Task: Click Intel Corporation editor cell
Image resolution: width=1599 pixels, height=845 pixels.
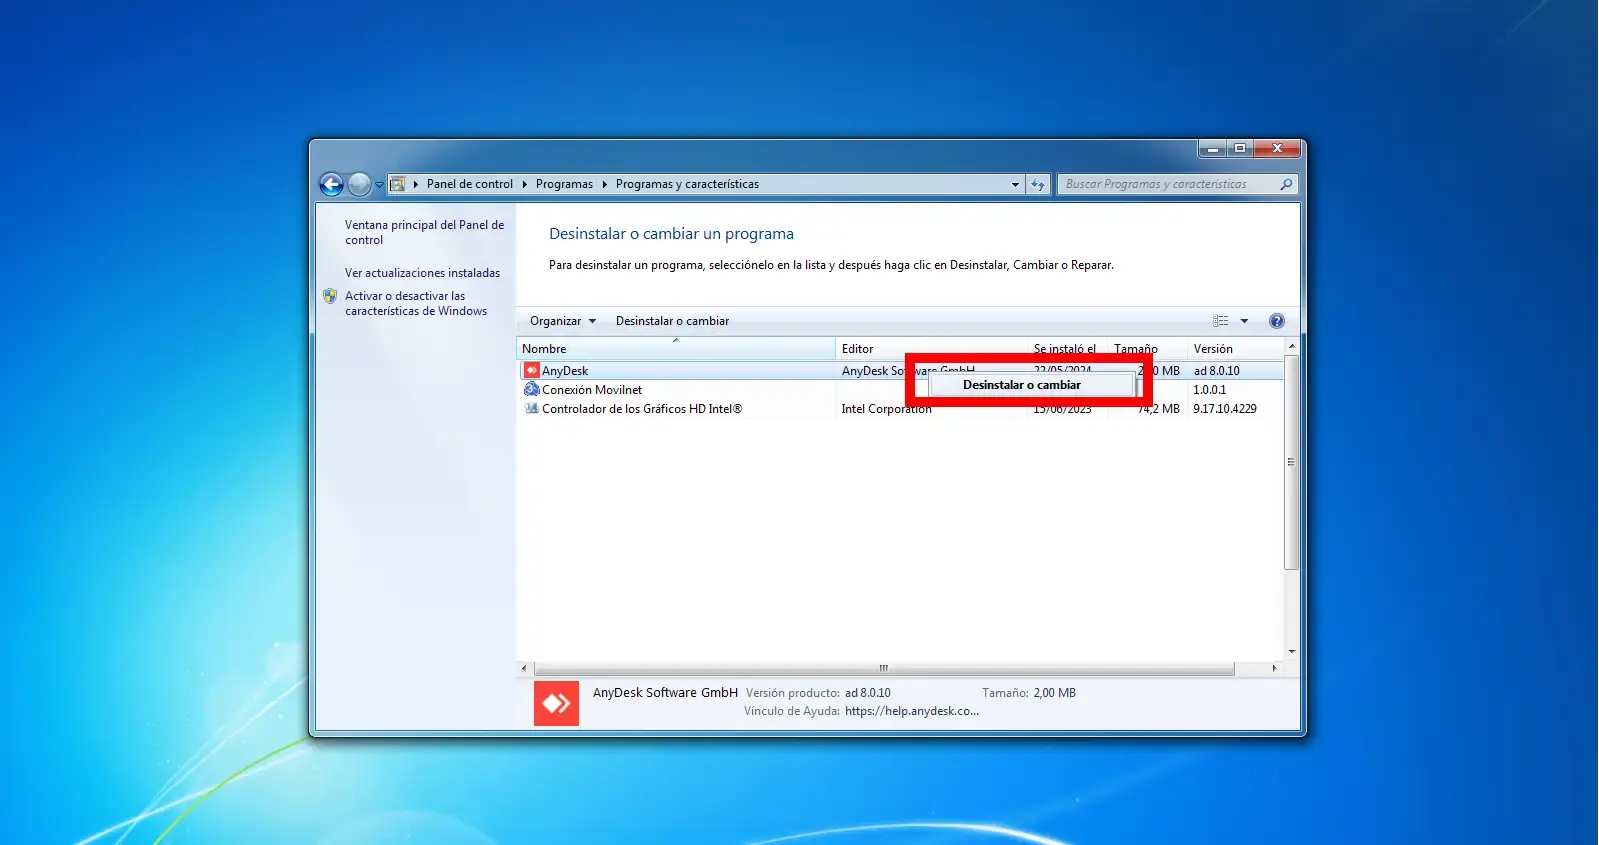Action: click(886, 409)
